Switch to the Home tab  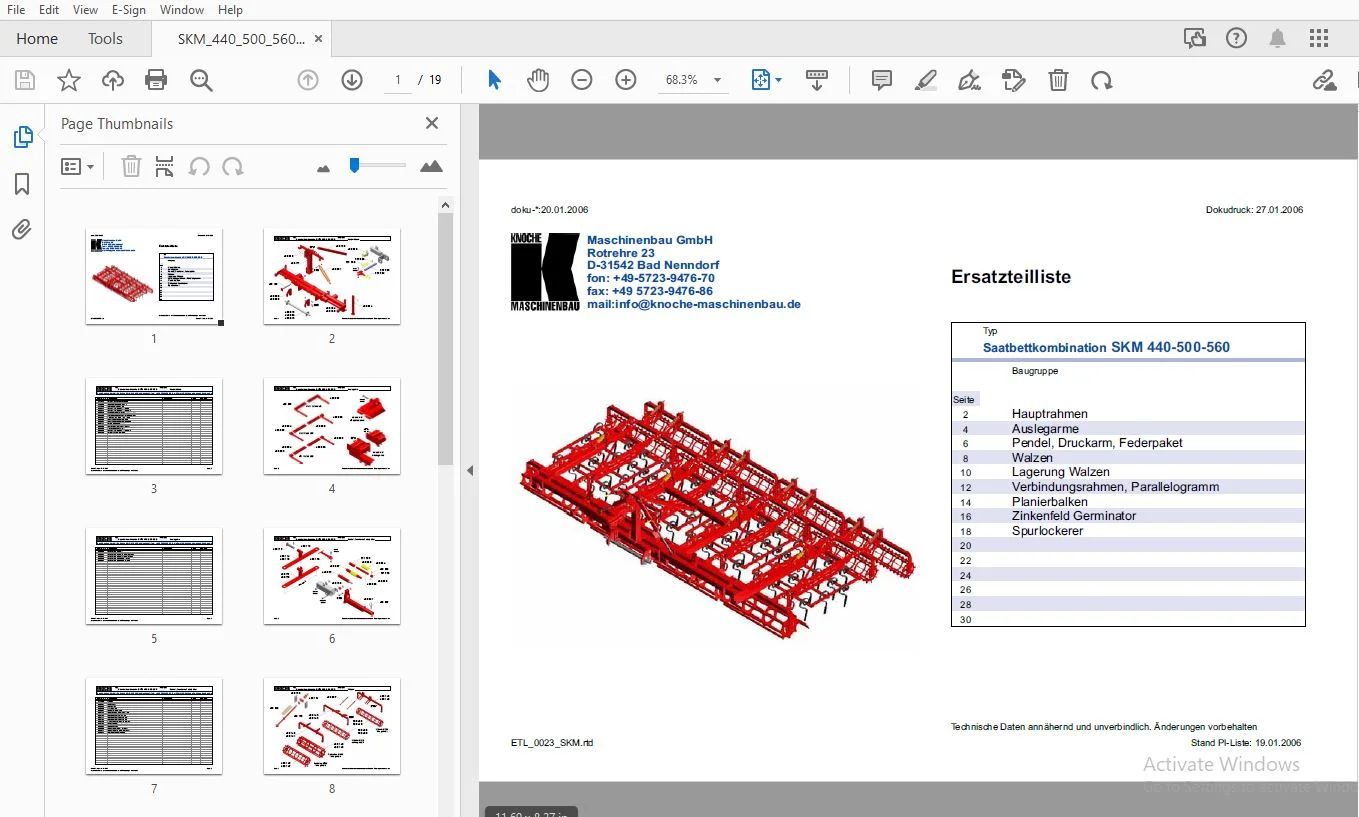[37, 38]
